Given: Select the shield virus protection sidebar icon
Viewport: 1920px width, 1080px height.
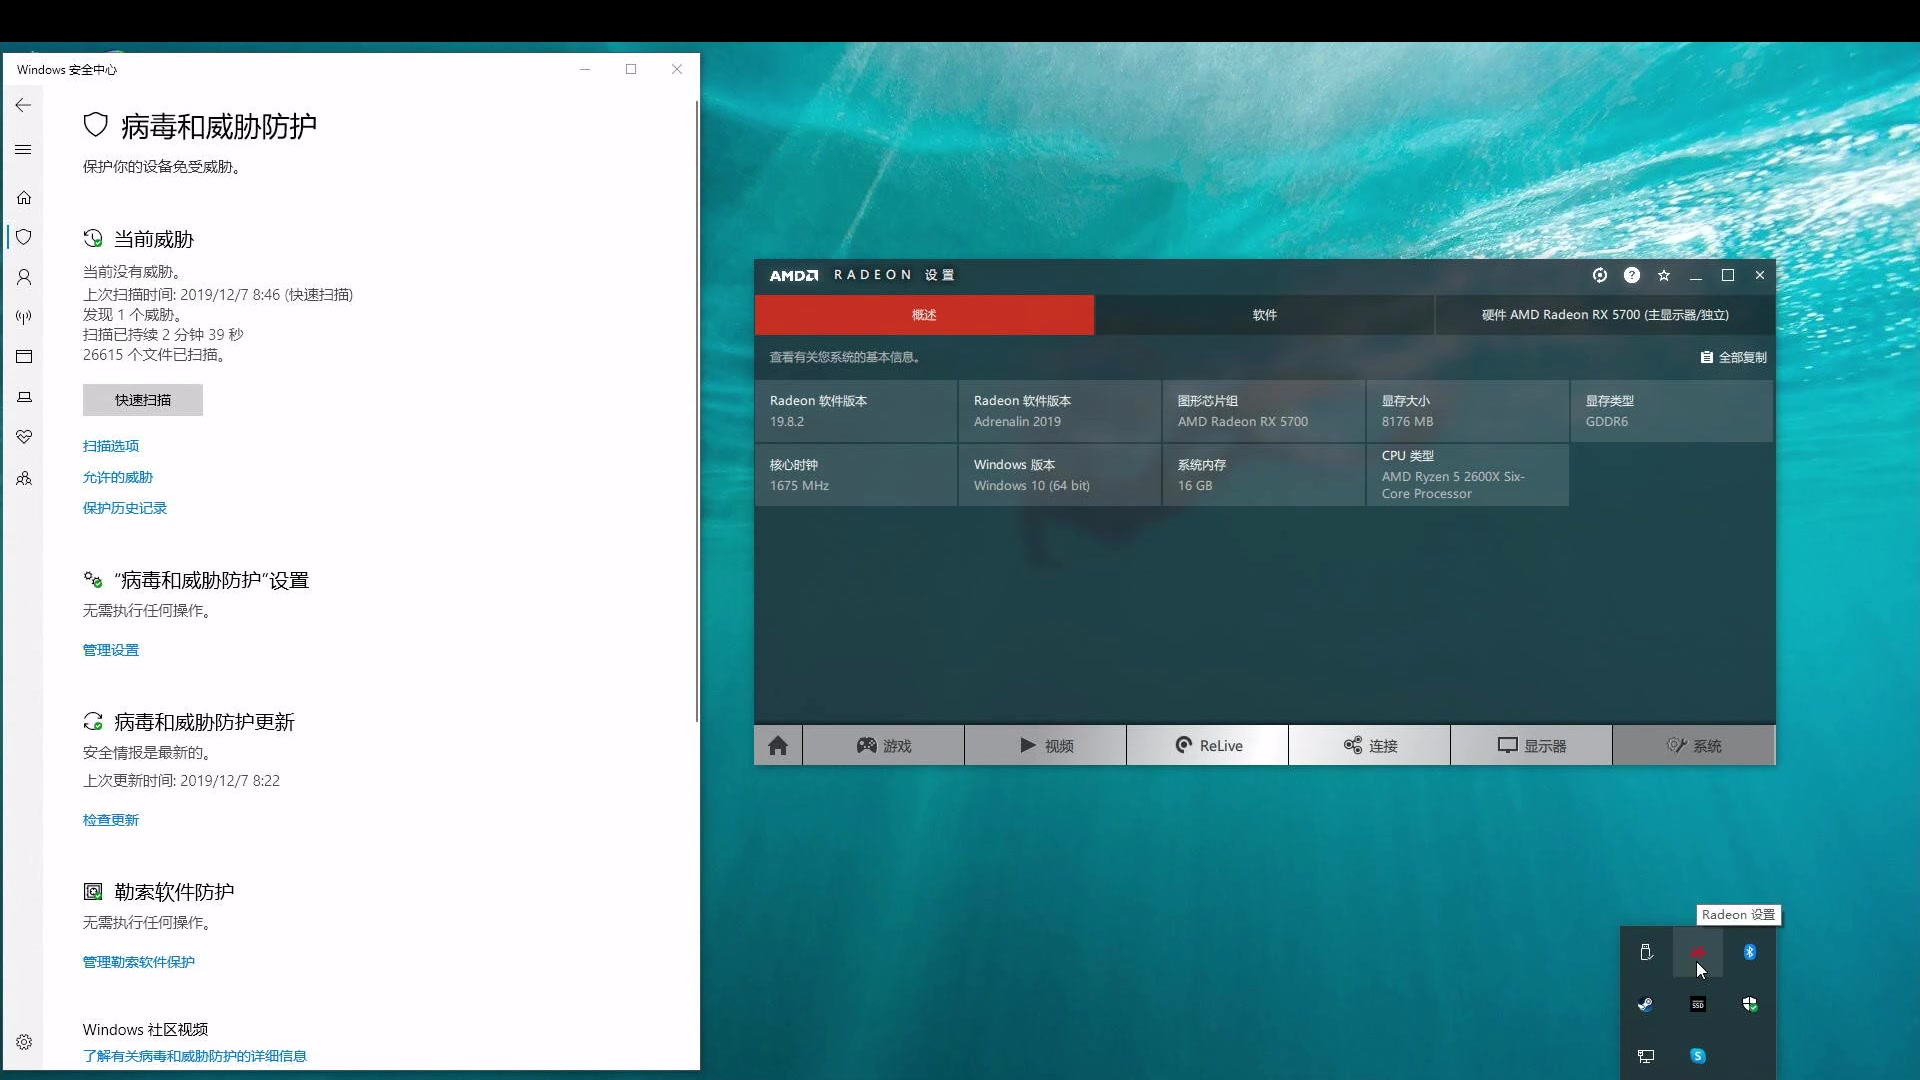Looking at the screenshot, I should 24,237.
